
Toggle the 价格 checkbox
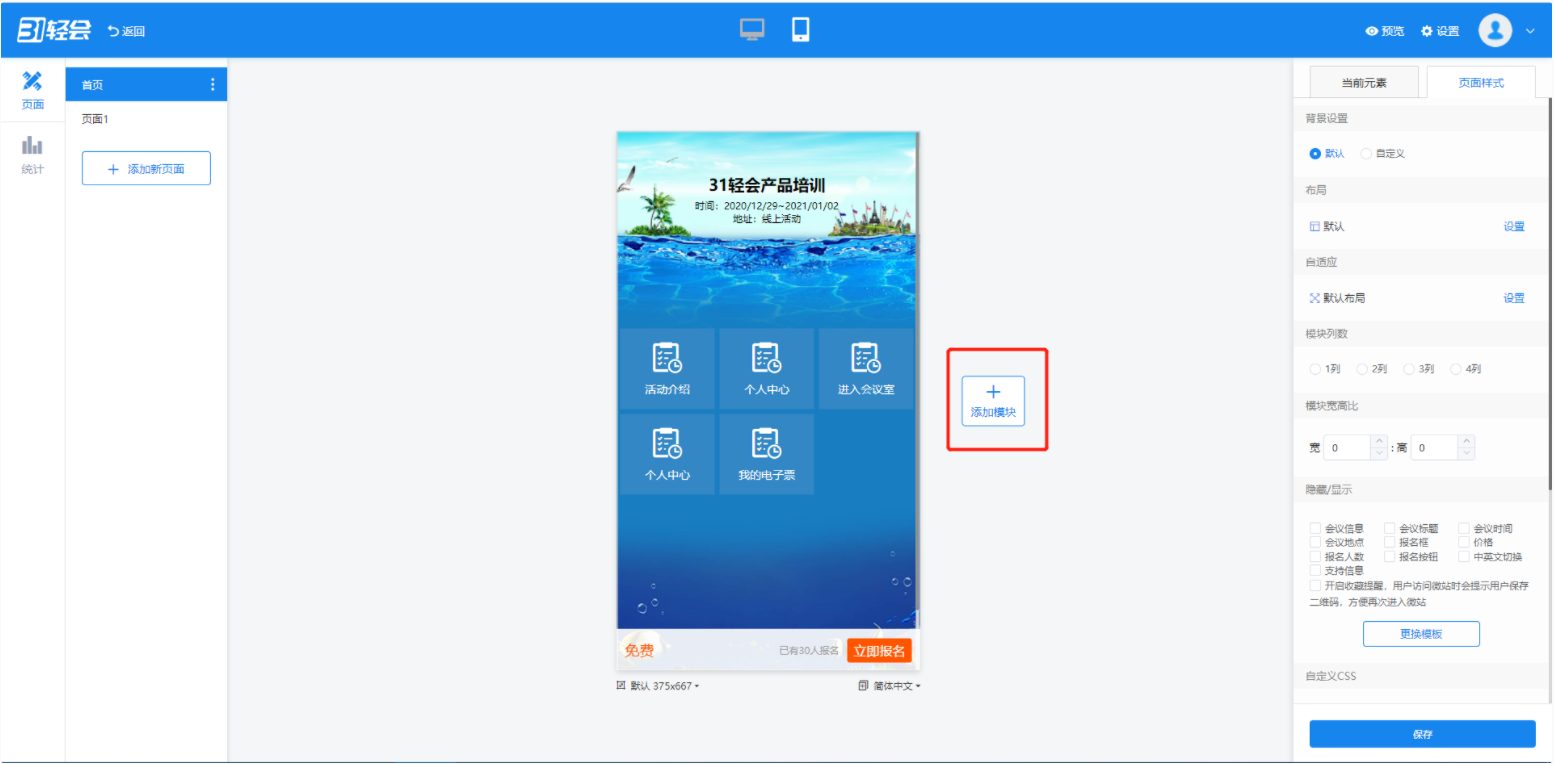click(1463, 542)
